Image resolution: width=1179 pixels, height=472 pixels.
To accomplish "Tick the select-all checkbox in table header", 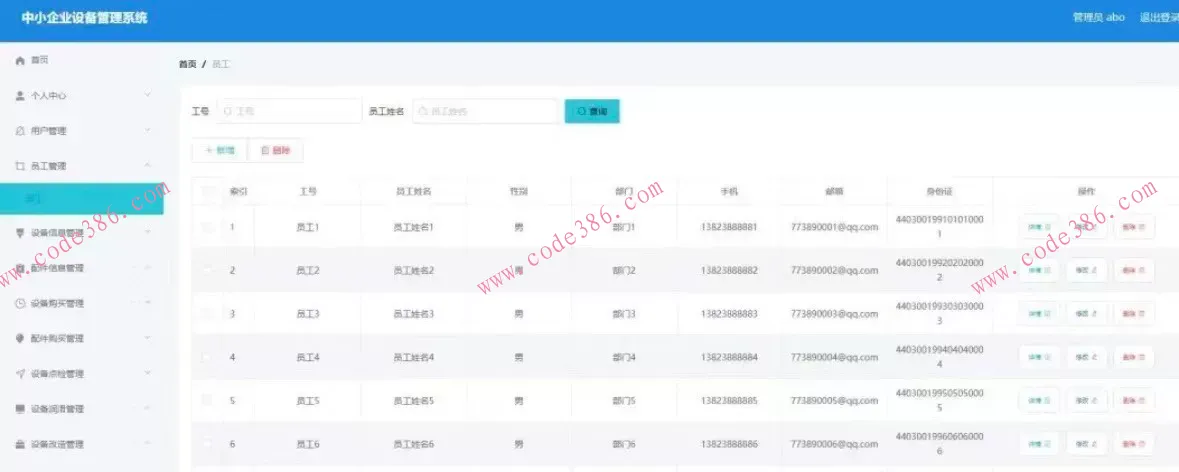I will point(208,192).
